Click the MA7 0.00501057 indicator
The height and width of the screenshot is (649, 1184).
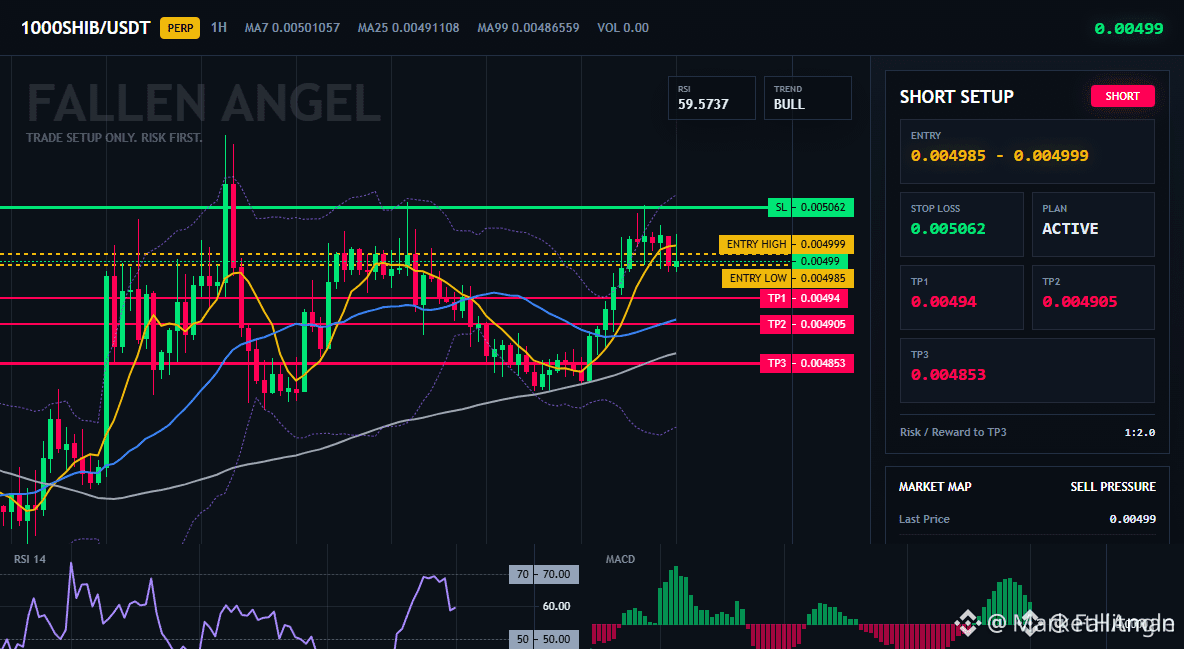coord(292,28)
